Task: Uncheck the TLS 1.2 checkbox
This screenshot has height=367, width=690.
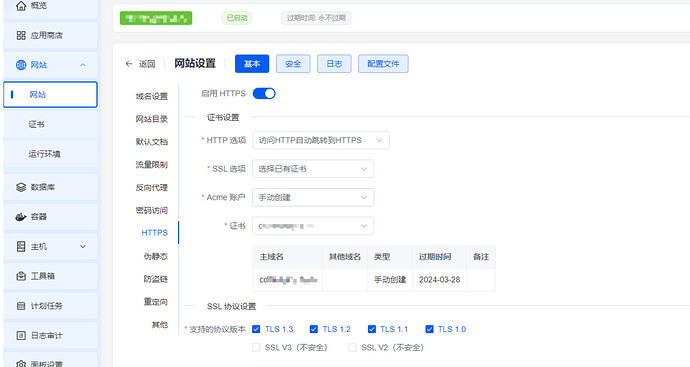Action: coord(314,329)
